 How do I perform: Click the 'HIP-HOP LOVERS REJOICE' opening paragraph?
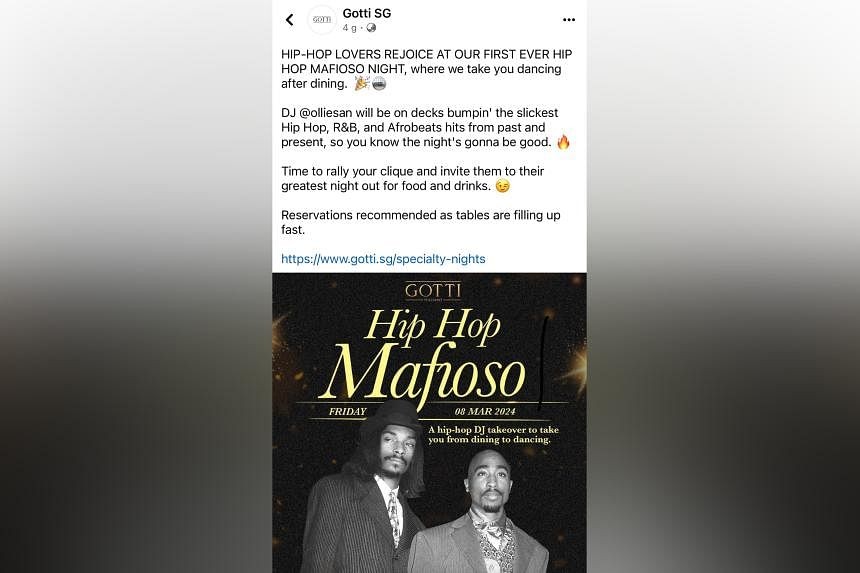pyautogui.click(x=427, y=69)
